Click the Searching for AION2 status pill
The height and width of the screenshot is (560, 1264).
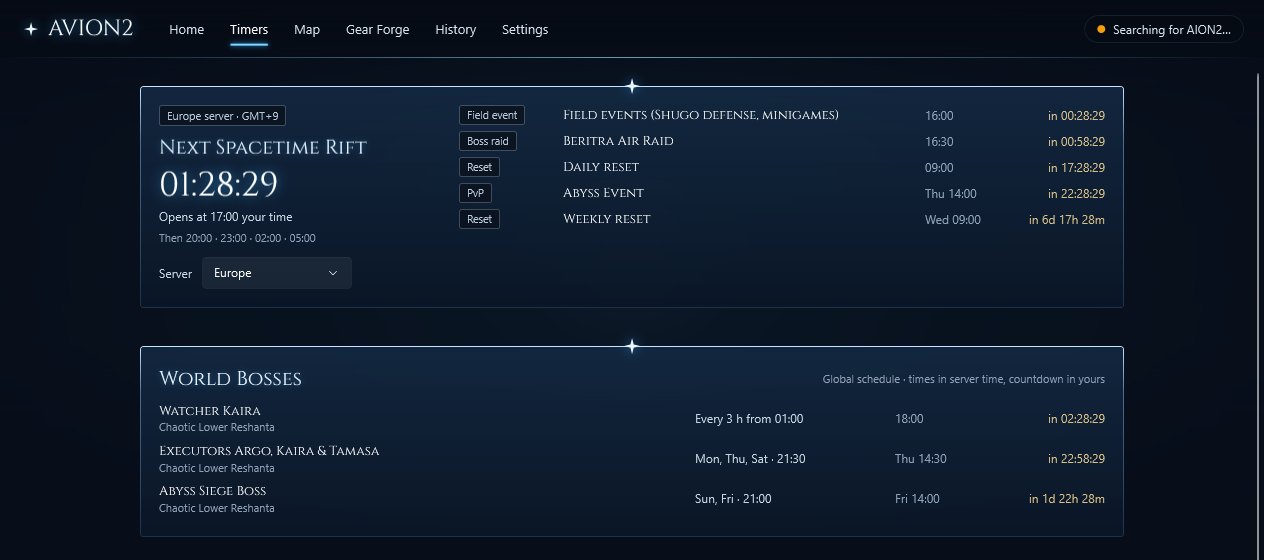coord(1164,29)
